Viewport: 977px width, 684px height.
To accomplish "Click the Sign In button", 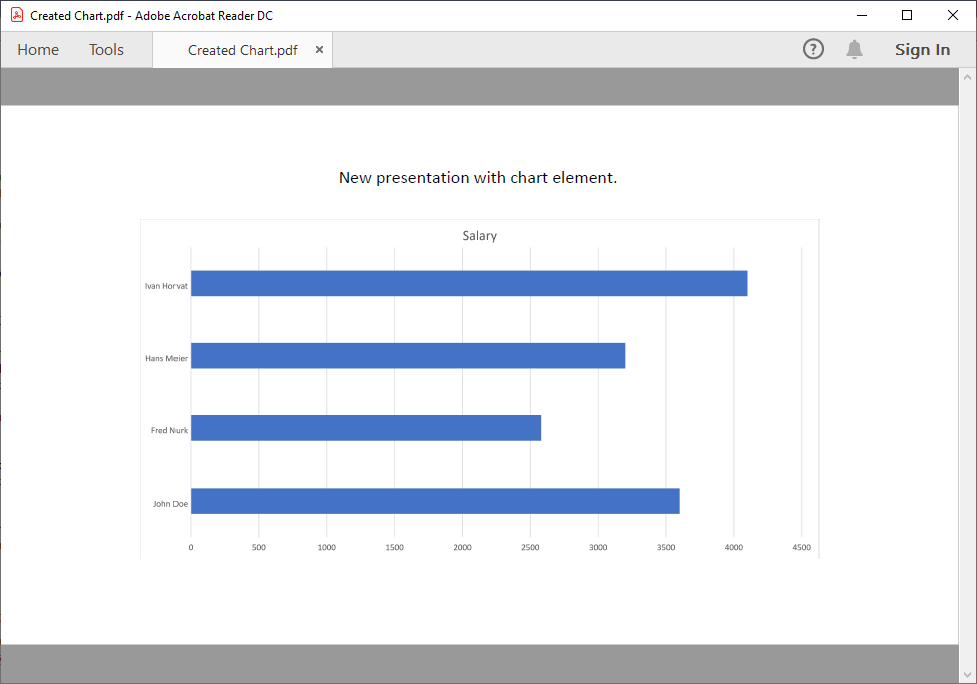I will 922,50.
